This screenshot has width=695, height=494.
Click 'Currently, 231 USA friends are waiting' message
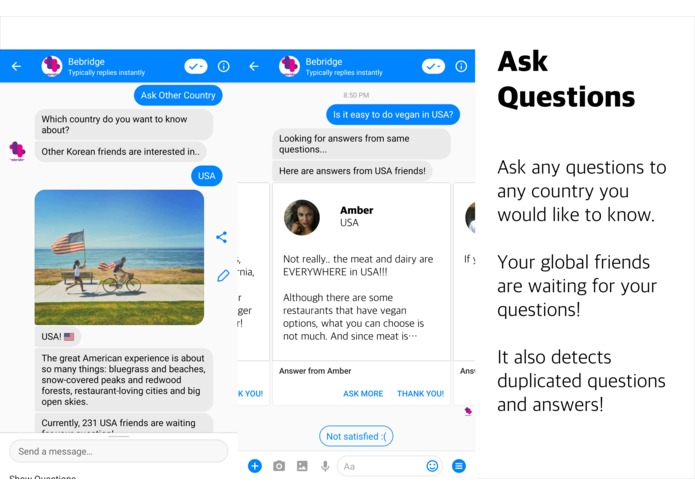click(124, 423)
